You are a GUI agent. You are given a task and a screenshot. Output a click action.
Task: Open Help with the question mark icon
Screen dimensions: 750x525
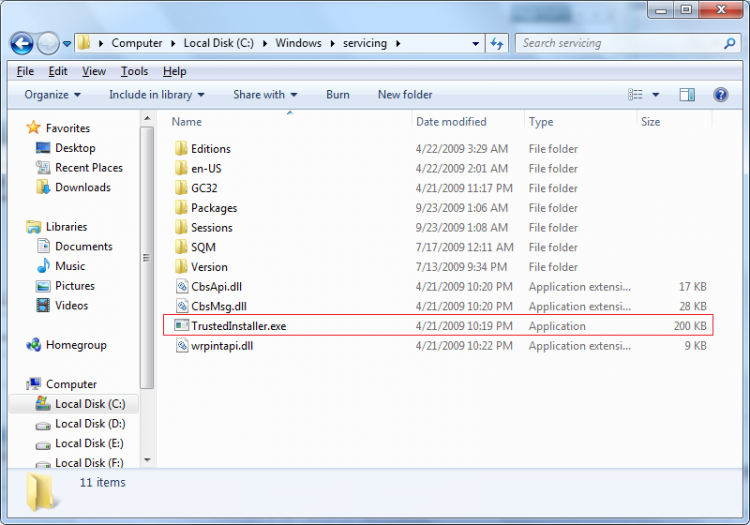(x=720, y=95)
